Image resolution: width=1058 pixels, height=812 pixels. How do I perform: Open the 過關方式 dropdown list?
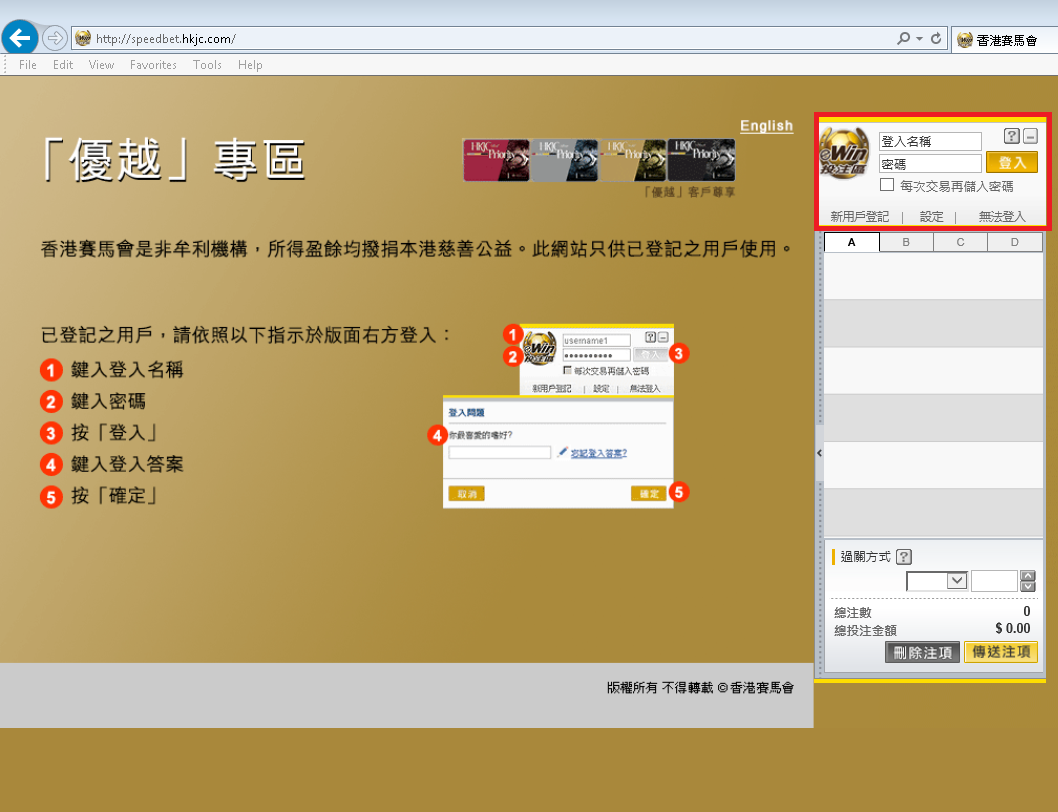tap(956, 581)
